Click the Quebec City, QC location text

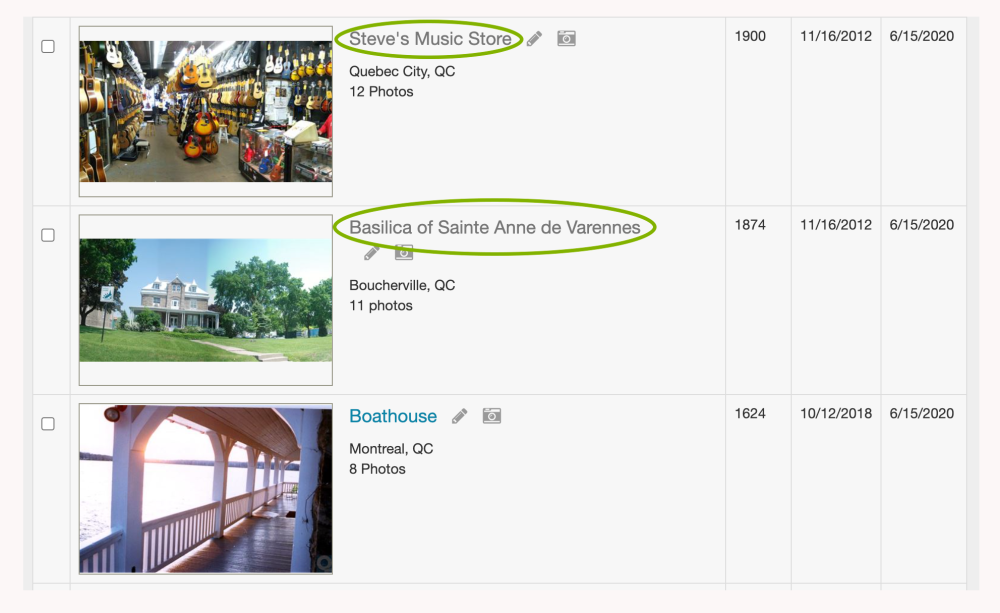402,72
